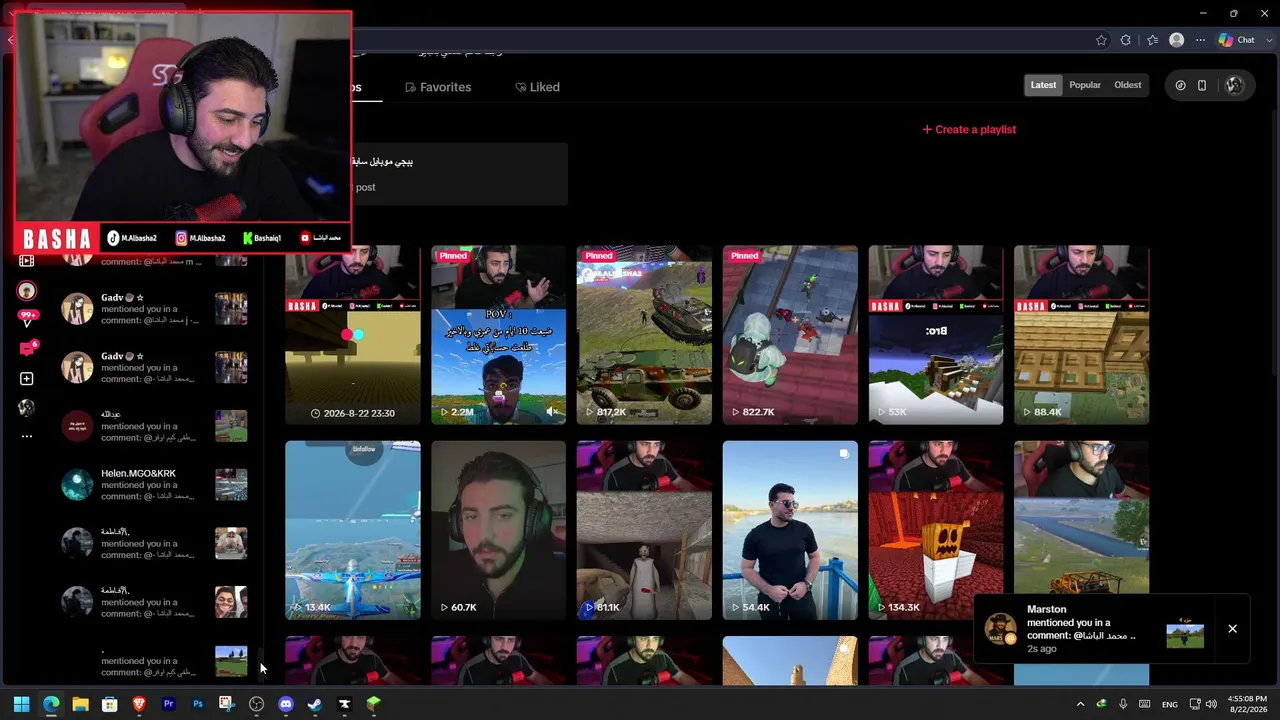
Task: Open the taskbar clock showing 4:55:08 PM
Action: 1248,704
